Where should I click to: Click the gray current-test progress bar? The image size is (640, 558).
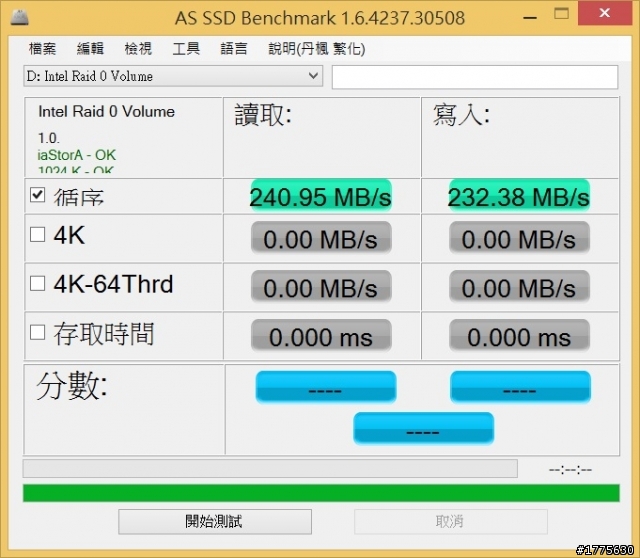pyautogui.click(x=270, y=469)
